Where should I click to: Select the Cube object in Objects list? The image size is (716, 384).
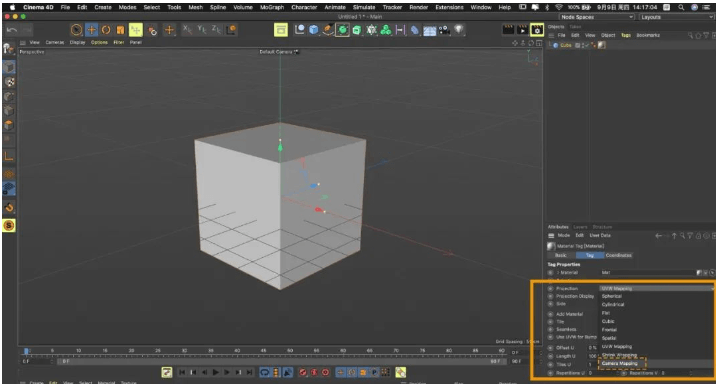pyautogui.click(x=566, y=45)
